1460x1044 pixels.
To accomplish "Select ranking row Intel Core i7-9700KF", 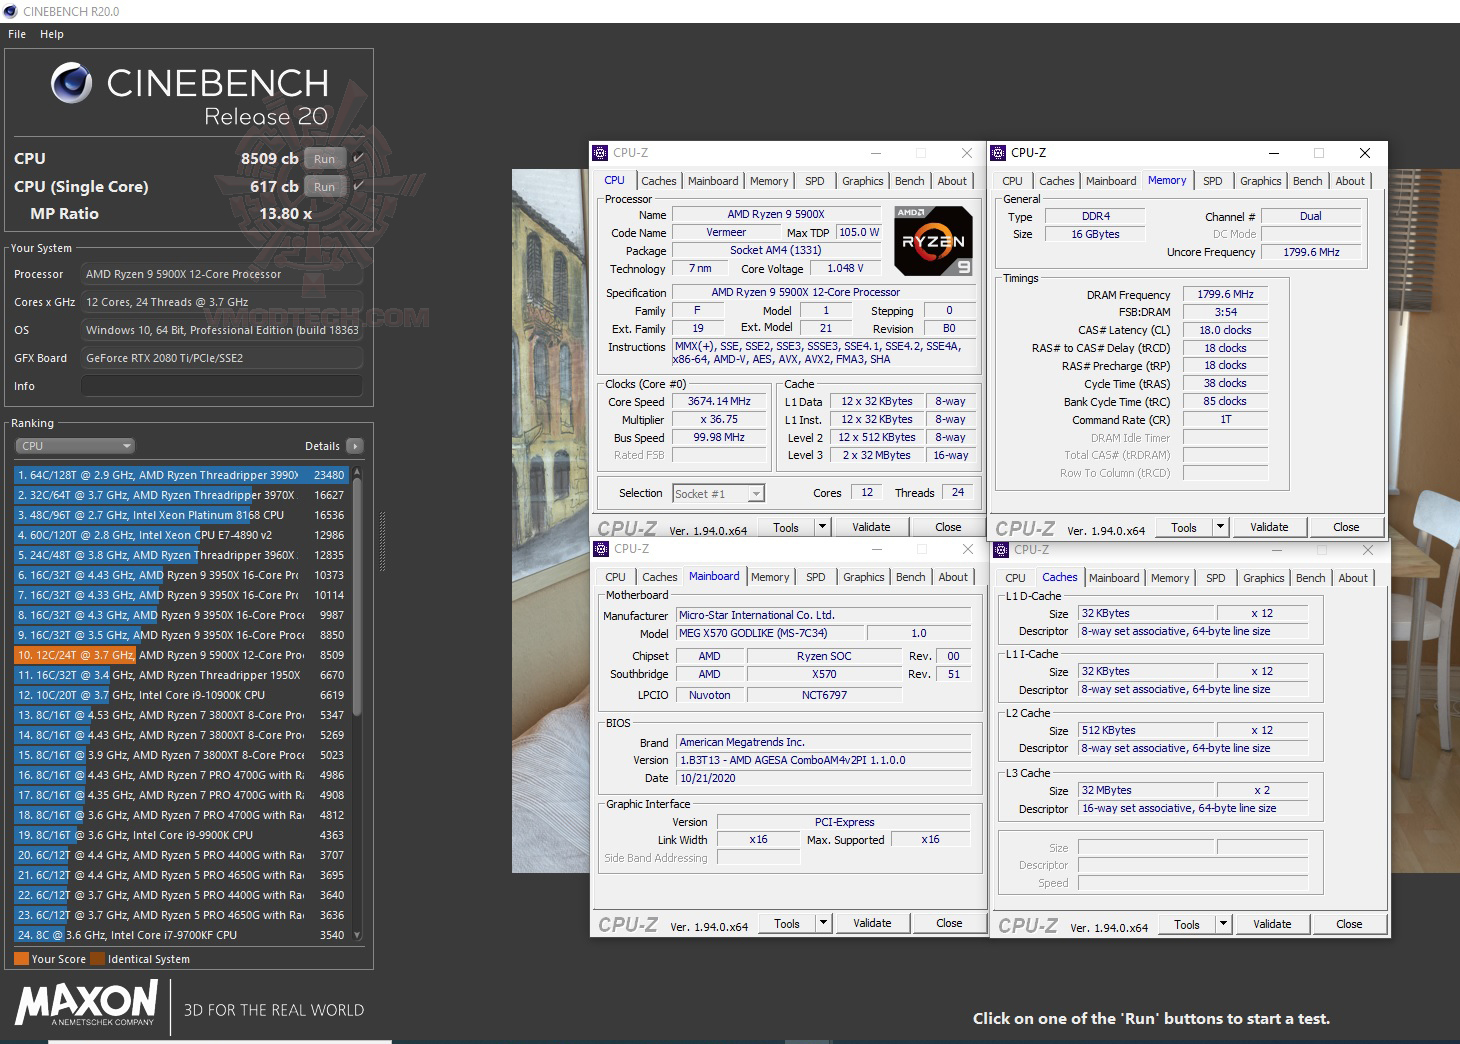I will coord(180,935).
